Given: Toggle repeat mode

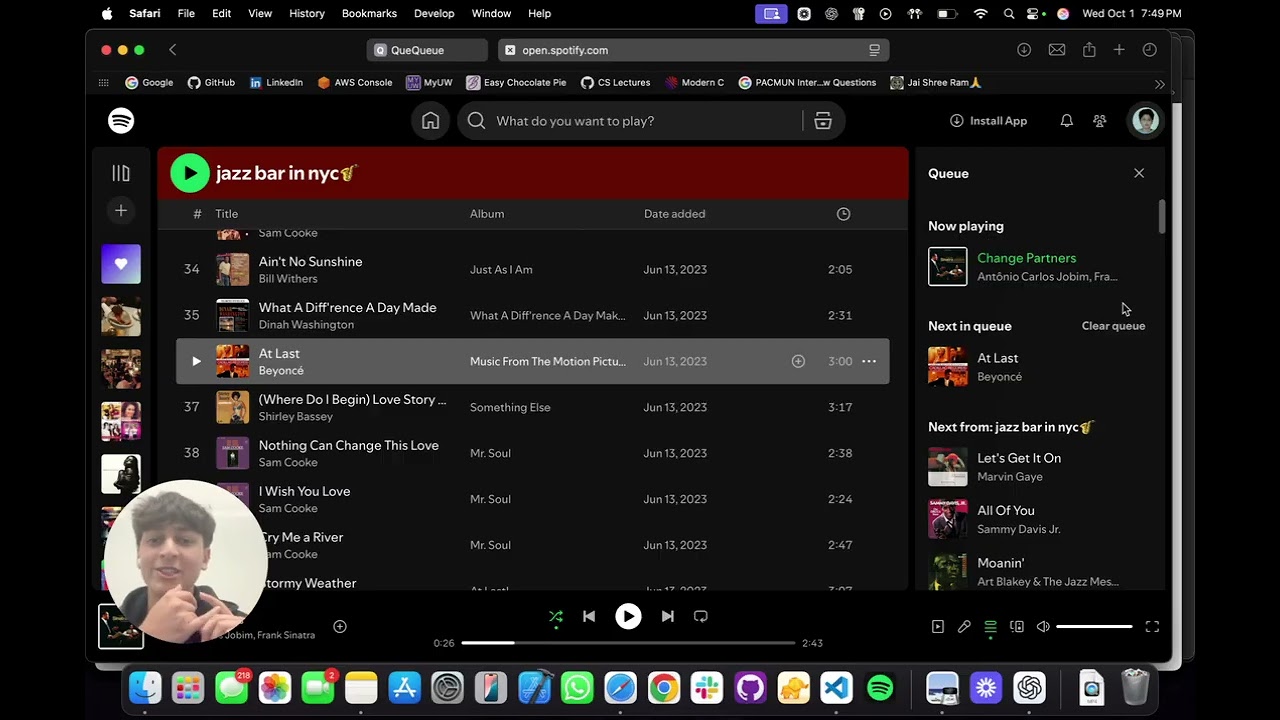Looking at the screenshot, I should coord(701,616).
